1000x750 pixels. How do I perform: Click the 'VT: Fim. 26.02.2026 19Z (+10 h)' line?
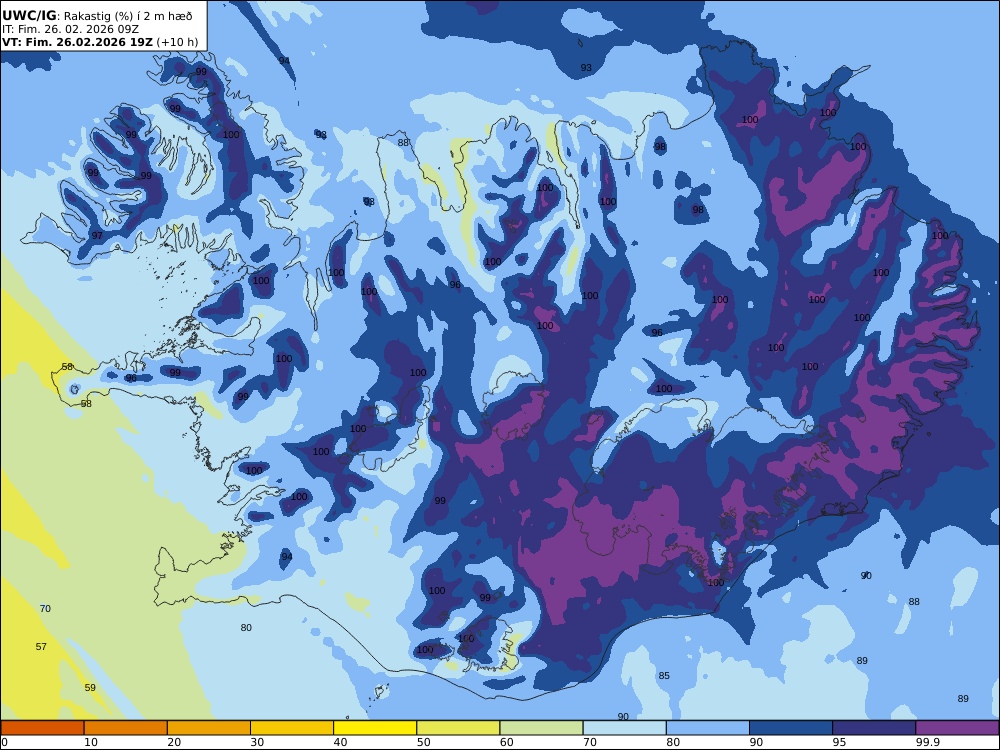click(x=100, y=42)
